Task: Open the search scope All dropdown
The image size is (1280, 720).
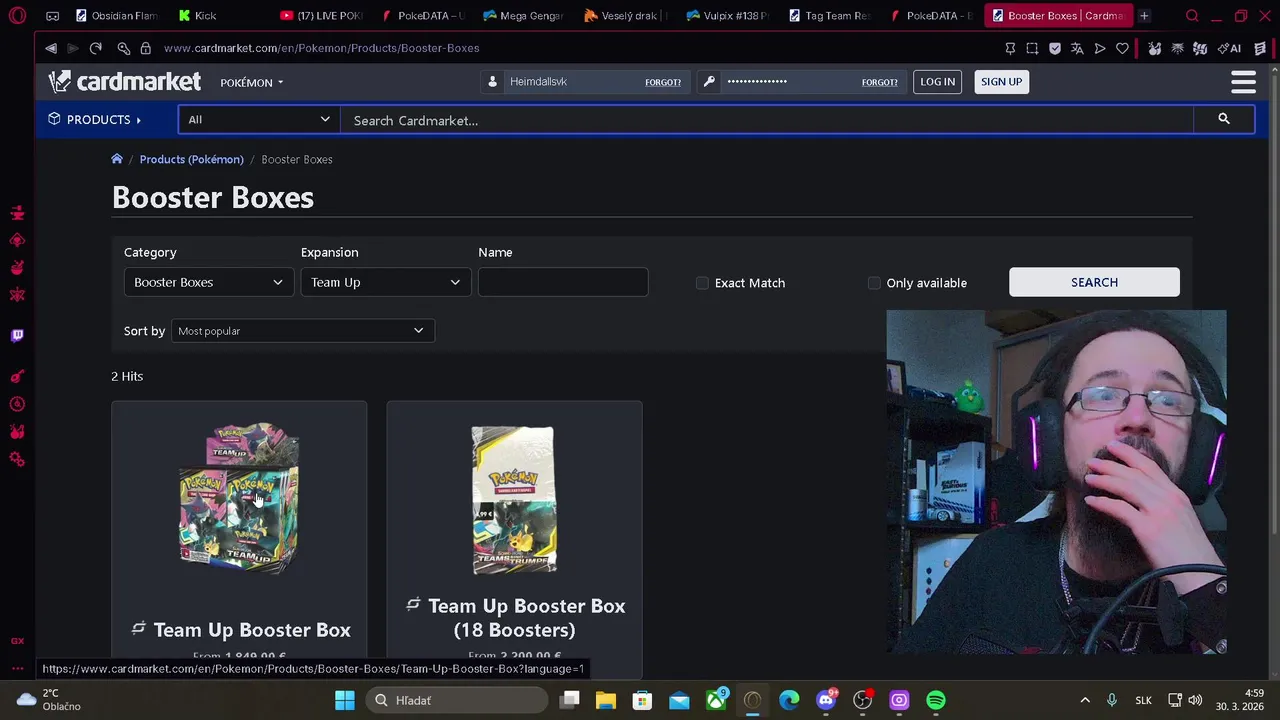Action: tap(259, 120)
